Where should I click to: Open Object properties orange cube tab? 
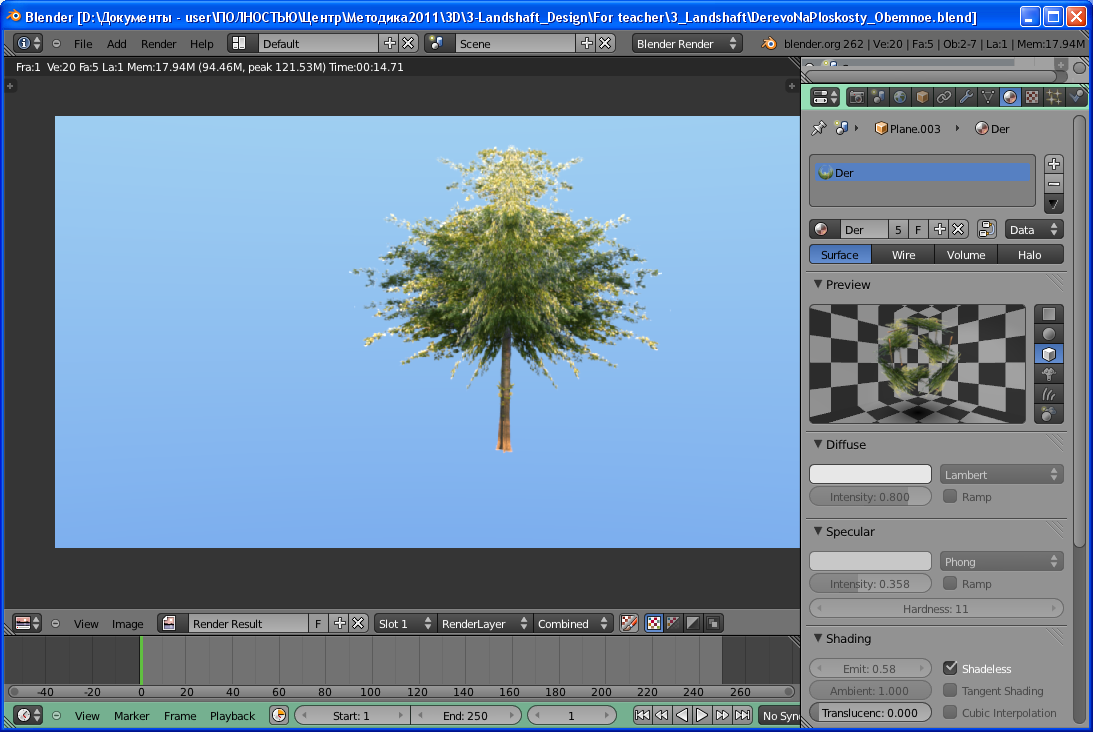[922, 97]
